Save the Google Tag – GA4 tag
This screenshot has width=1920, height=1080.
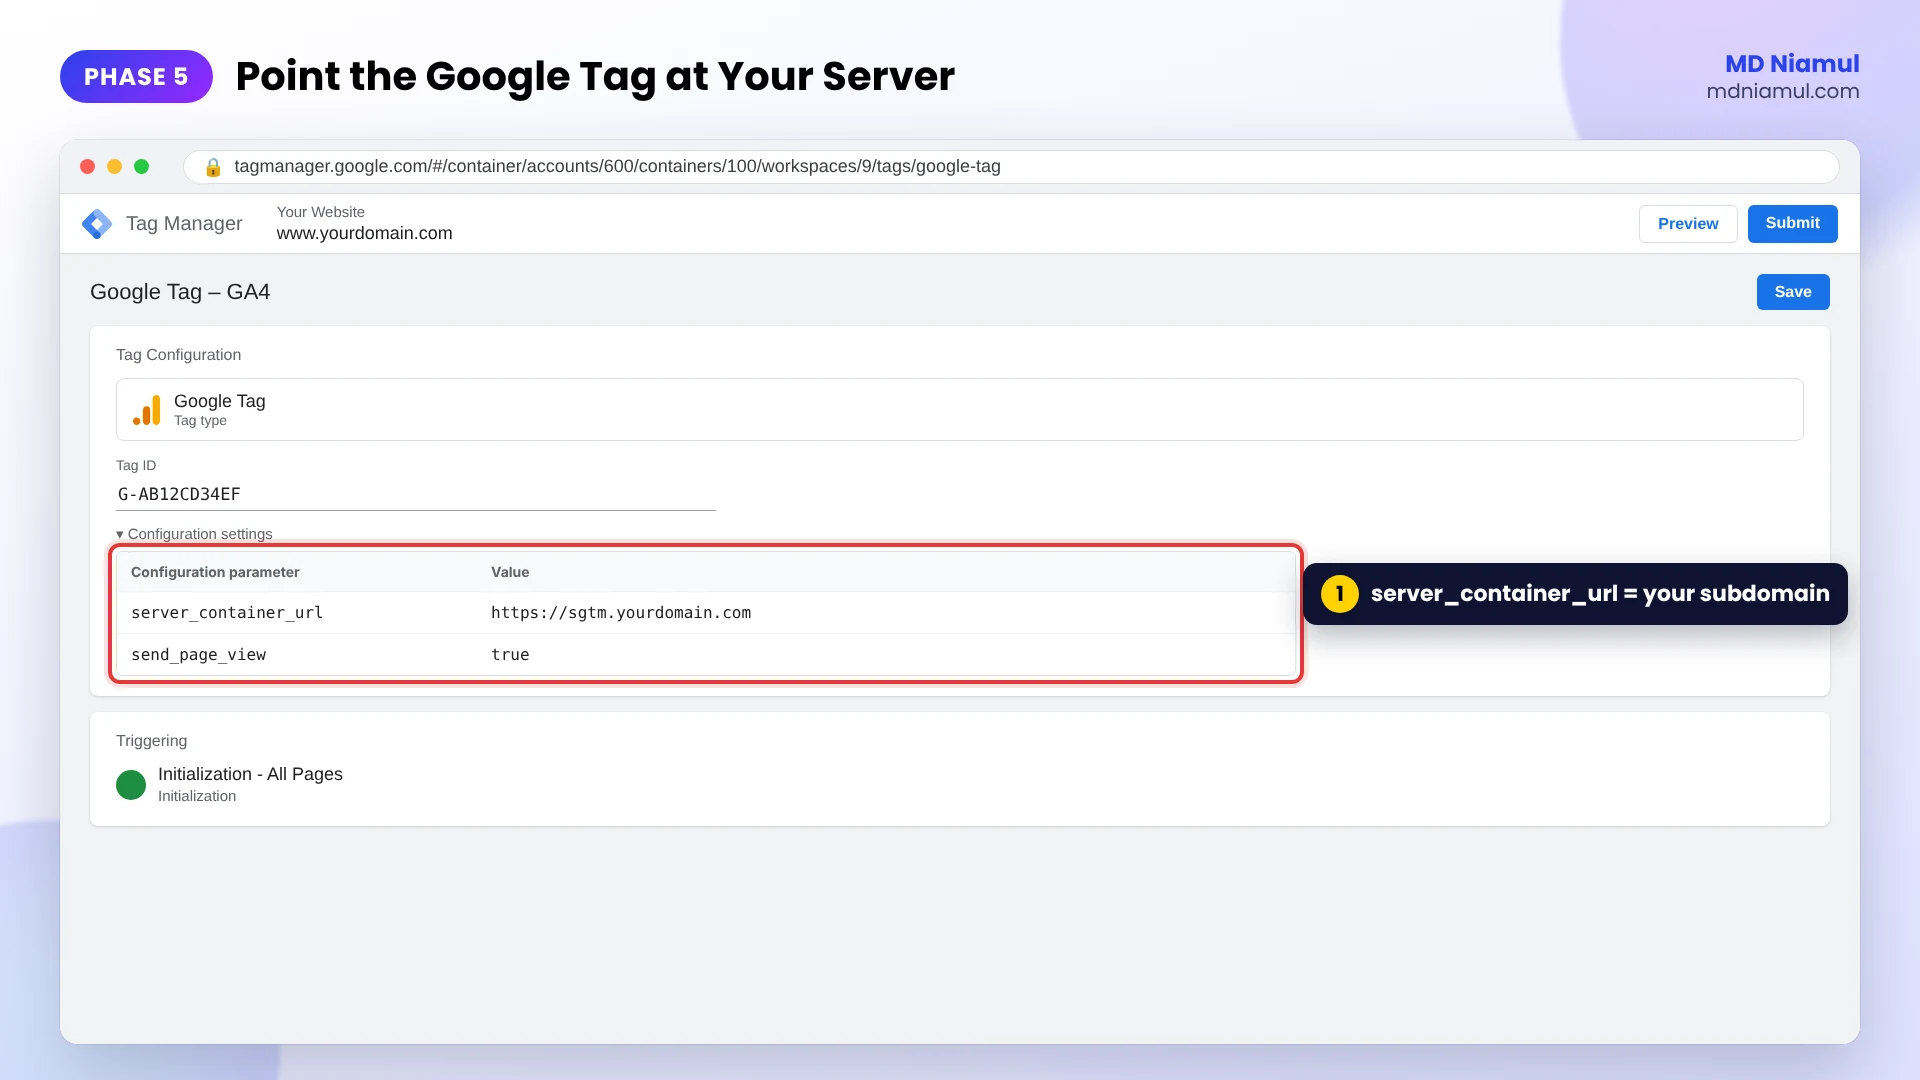(x=1793, y=292)
